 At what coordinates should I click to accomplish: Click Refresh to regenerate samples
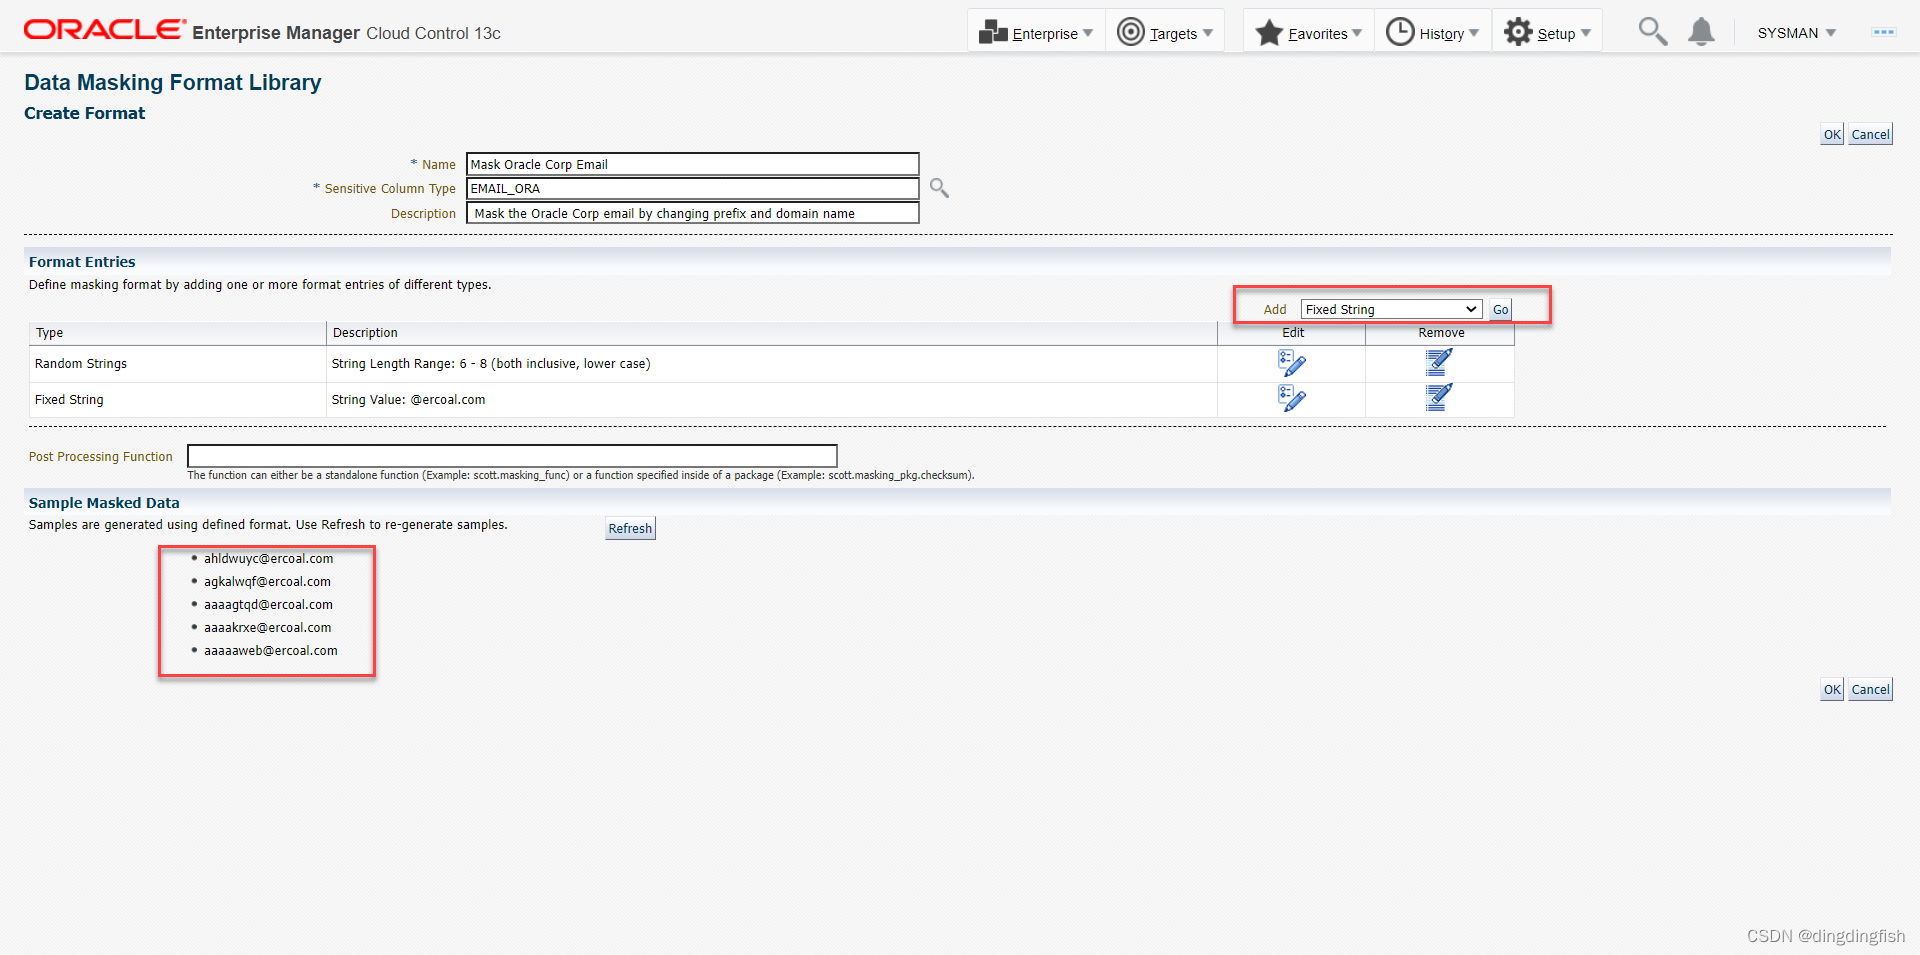click(x=630, y=528)
